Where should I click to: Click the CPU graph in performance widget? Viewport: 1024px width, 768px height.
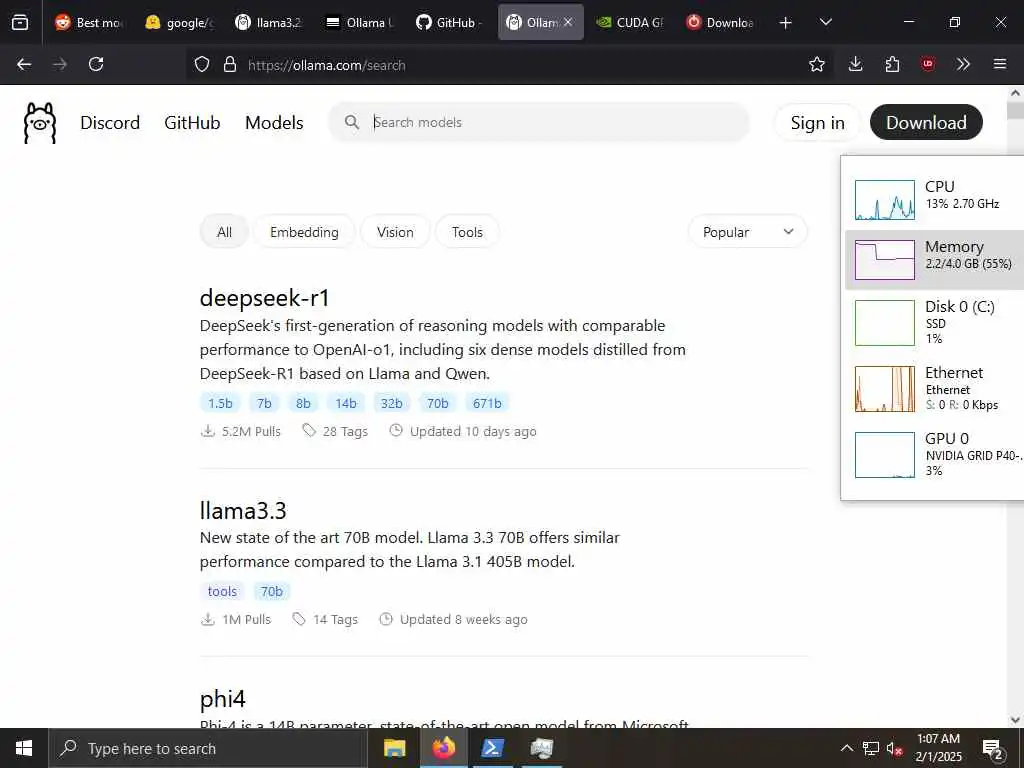884,200
